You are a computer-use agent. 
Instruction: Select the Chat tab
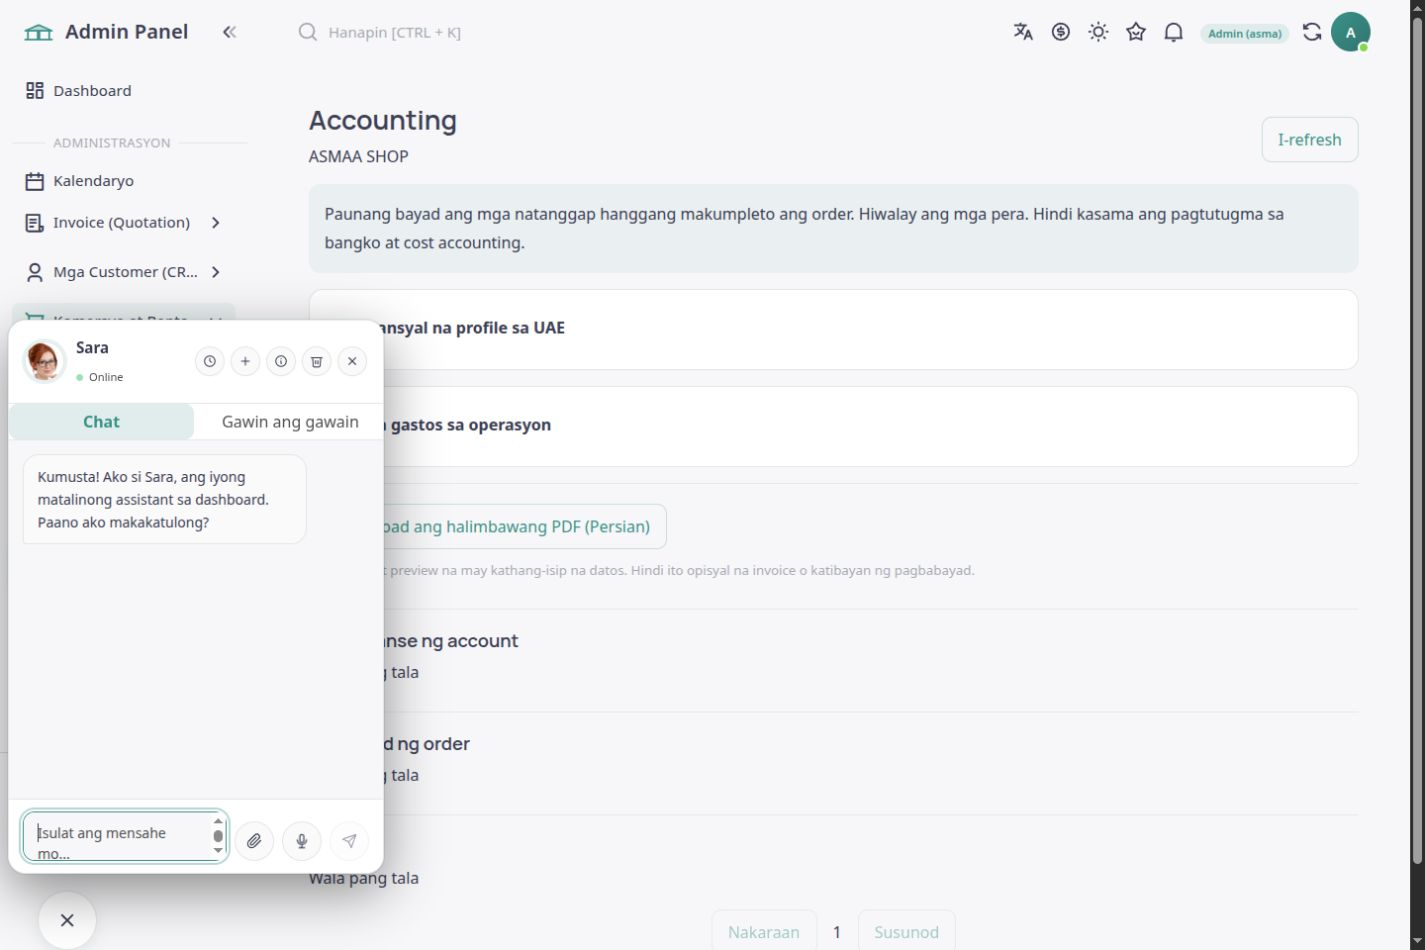(101, 422)
